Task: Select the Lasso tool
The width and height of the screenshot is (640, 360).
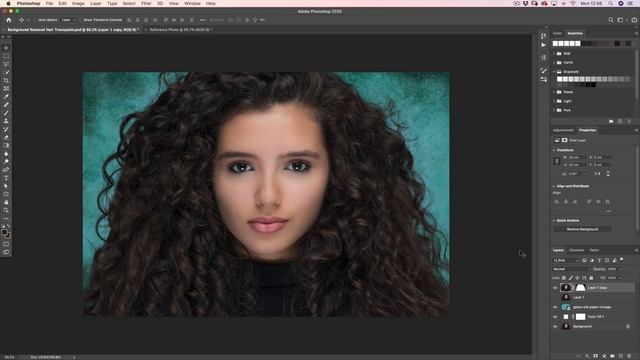Action: [6, 64]
